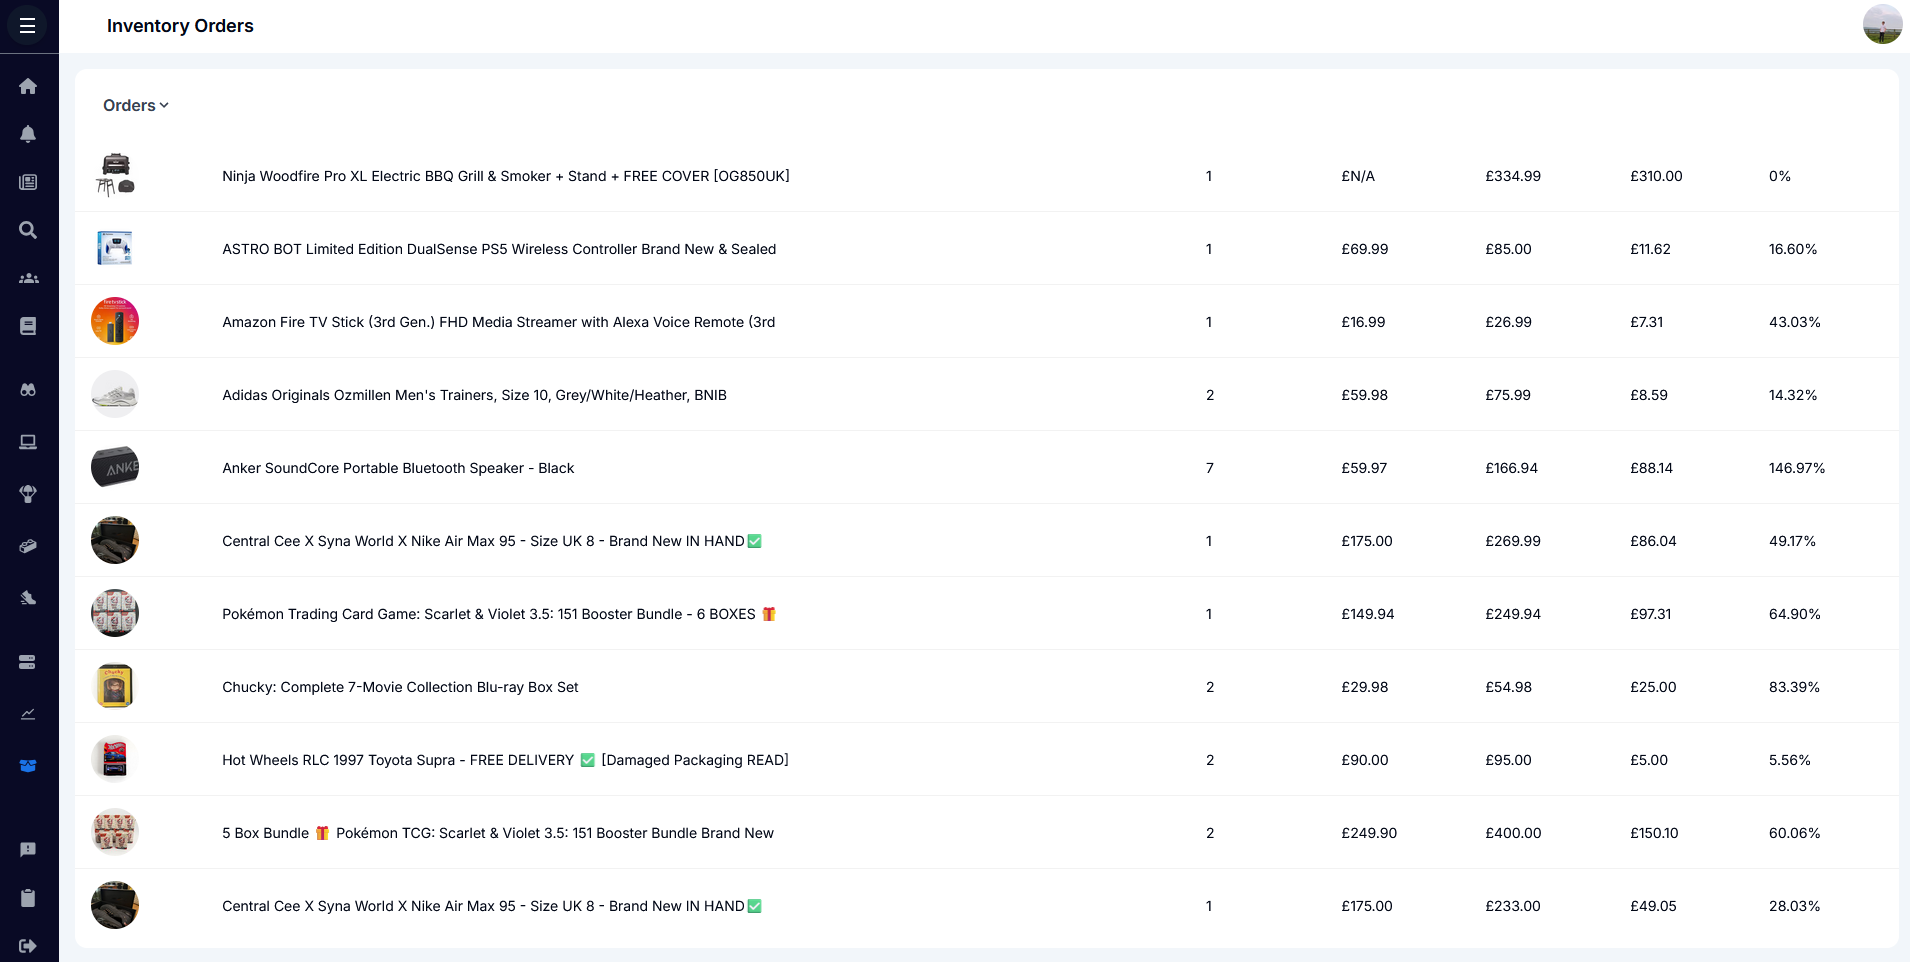Click the ASTRO BOT controller thumbnail
Viewport: 1910px width, 962px height.
115,248
